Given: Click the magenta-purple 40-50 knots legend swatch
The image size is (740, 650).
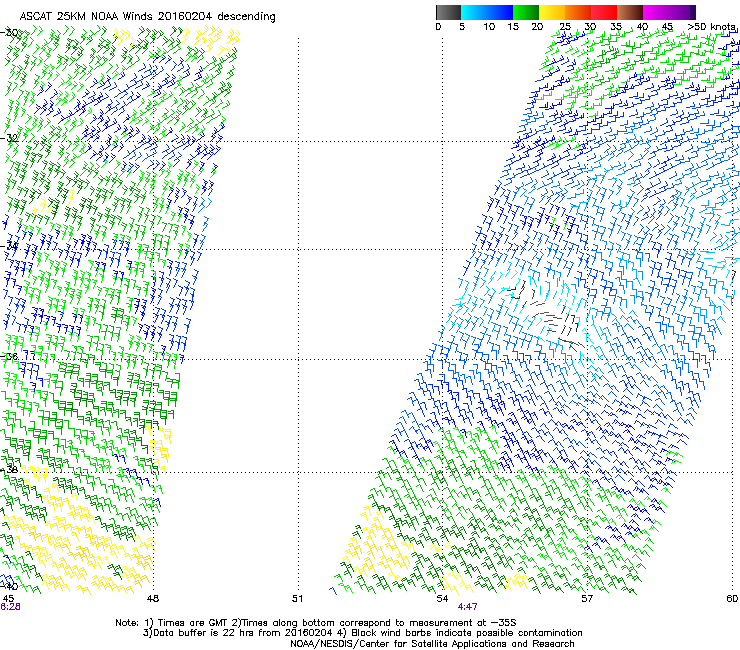Looking at the screenshot, I should tap(669, 12).
